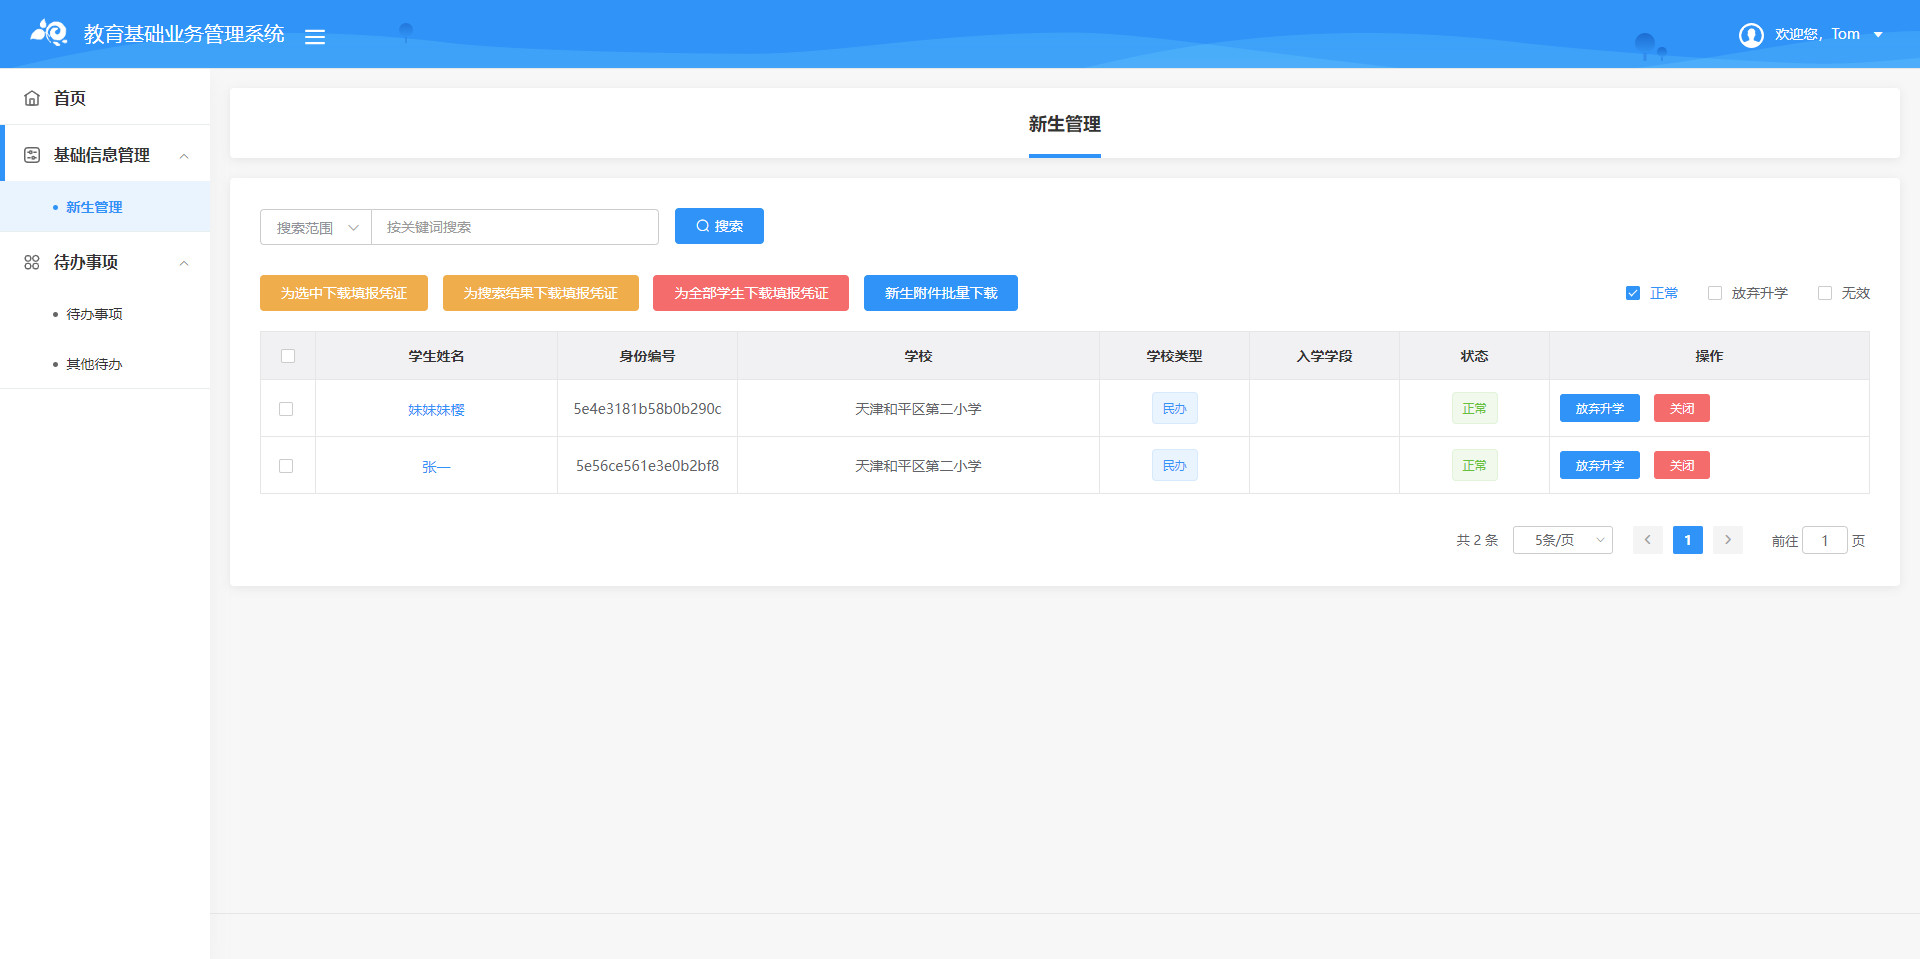Click the system logo icon in header

pos(49,33)
